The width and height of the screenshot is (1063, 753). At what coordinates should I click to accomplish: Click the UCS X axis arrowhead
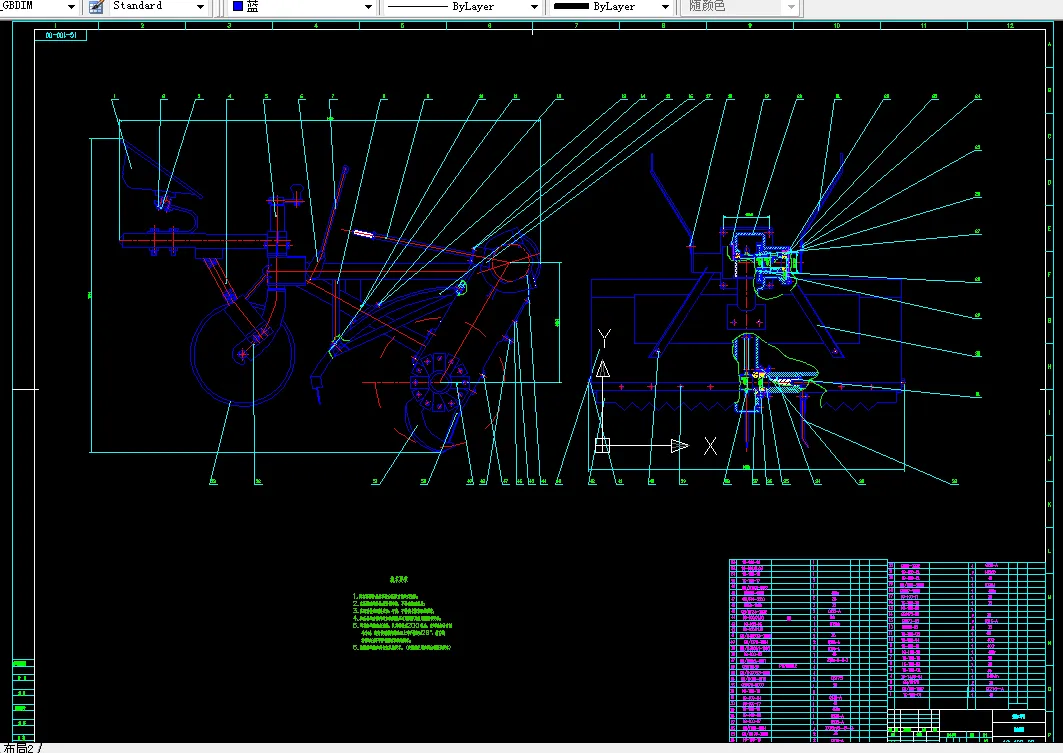coord(680,445)
